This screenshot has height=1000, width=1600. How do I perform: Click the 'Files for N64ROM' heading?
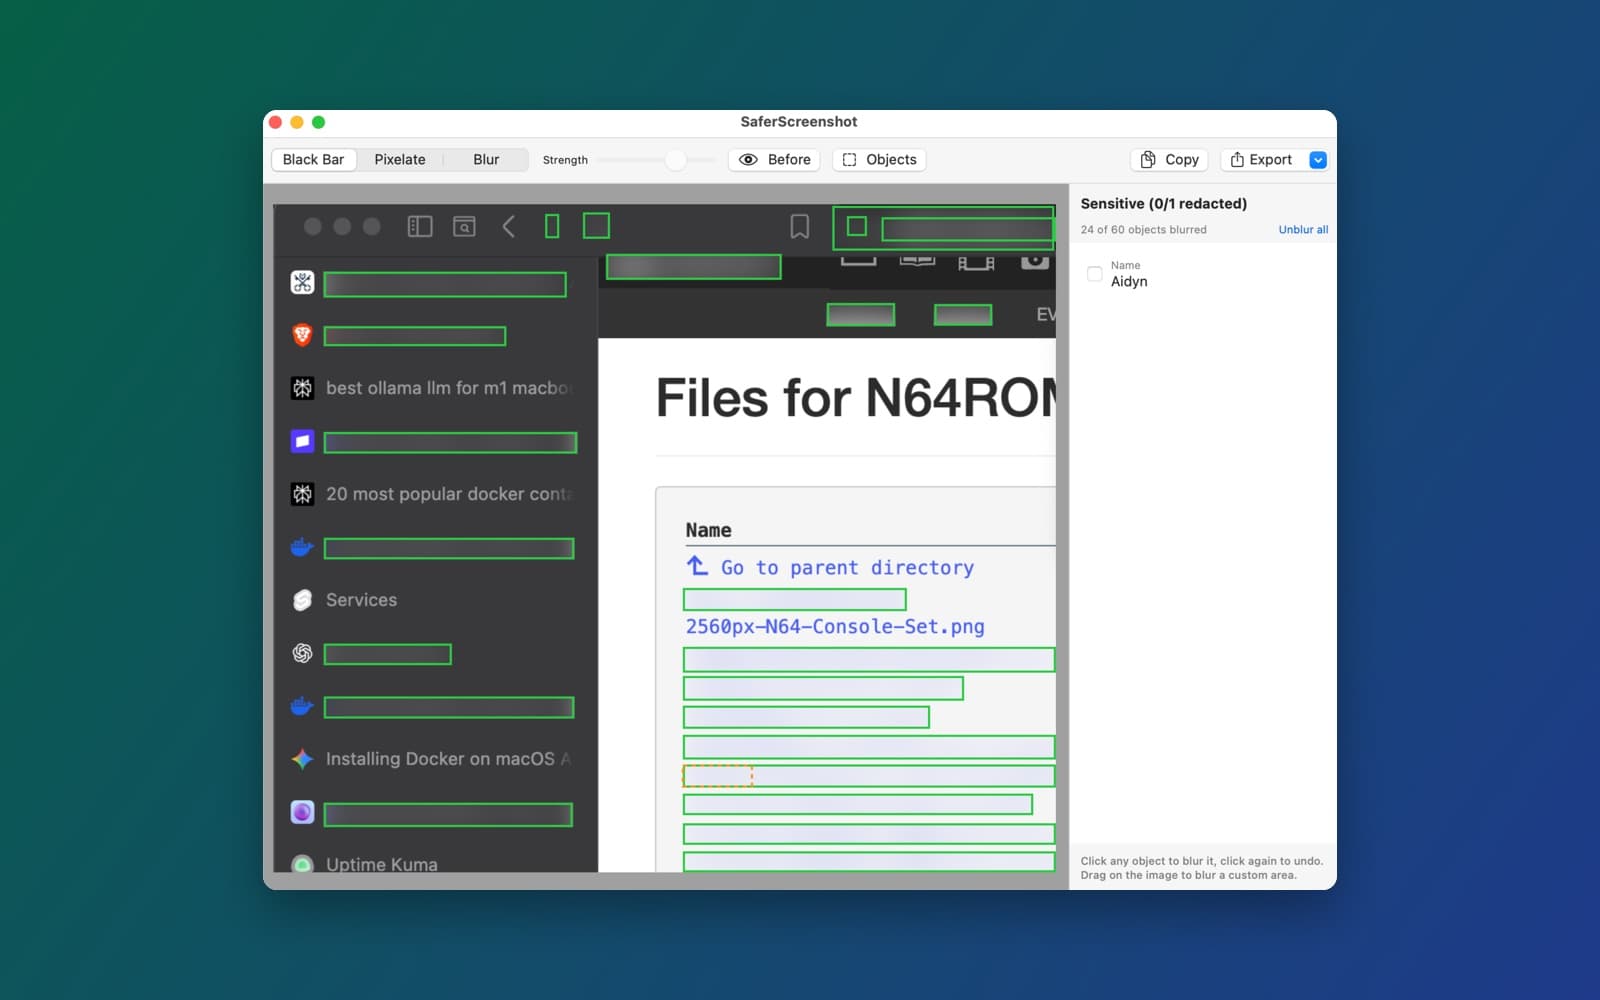tap(856, 398)
